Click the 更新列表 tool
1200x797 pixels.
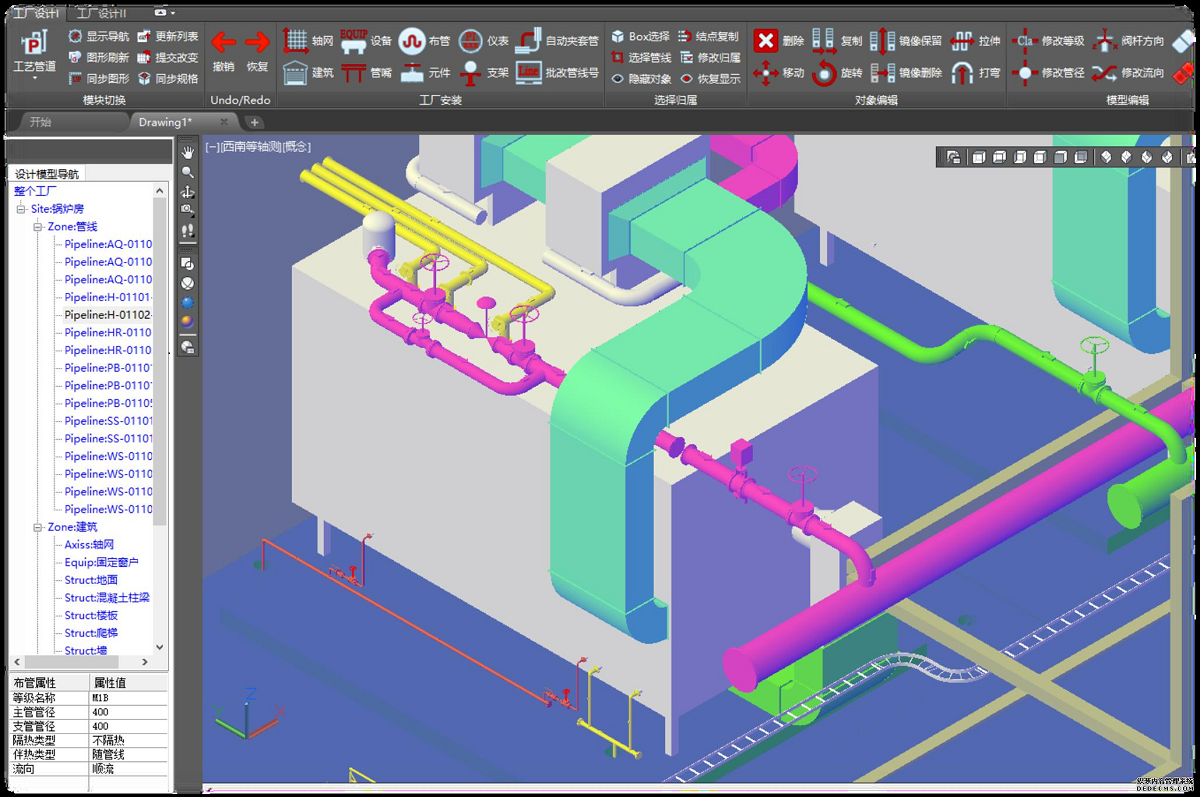pyautogui.click(x=167, y=36)
